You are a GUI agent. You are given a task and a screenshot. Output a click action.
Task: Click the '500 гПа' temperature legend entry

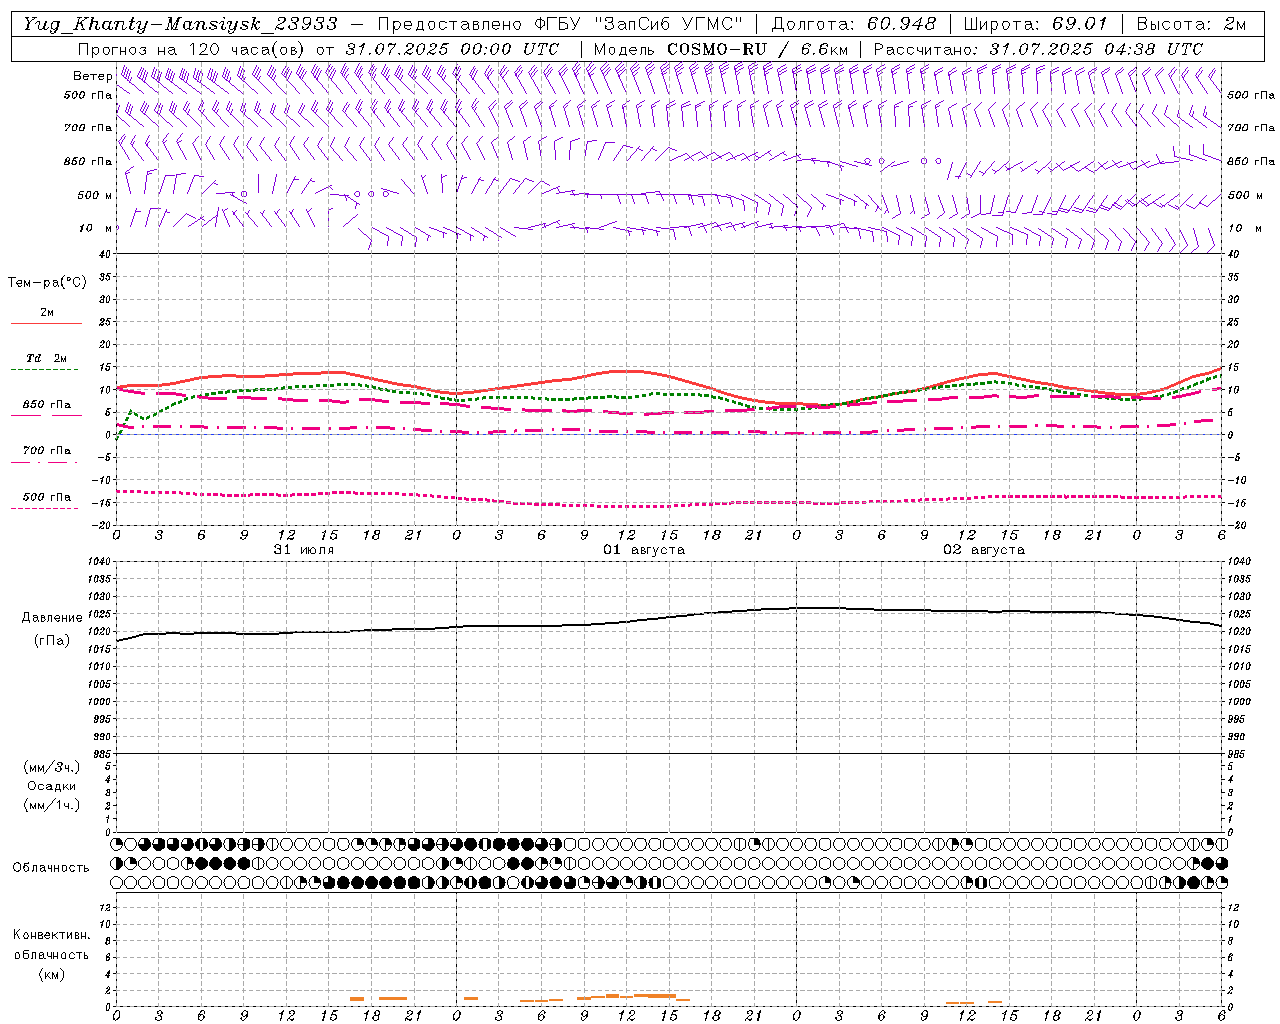coord(47,497)
